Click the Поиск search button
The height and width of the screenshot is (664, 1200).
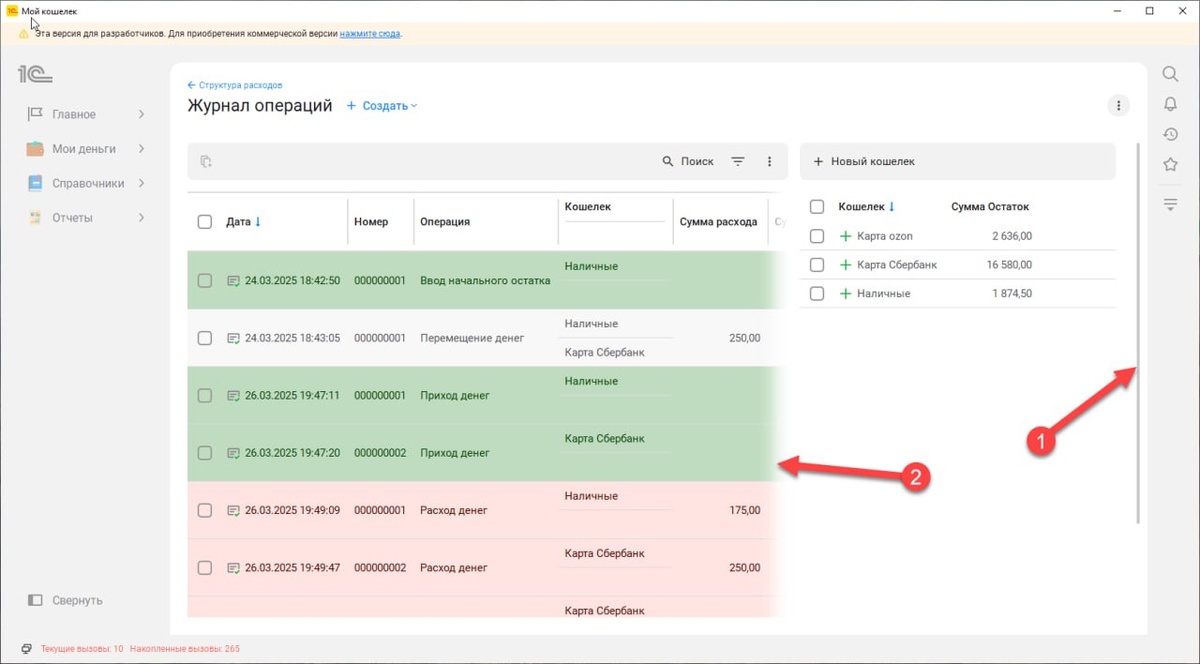pos(688,161)
